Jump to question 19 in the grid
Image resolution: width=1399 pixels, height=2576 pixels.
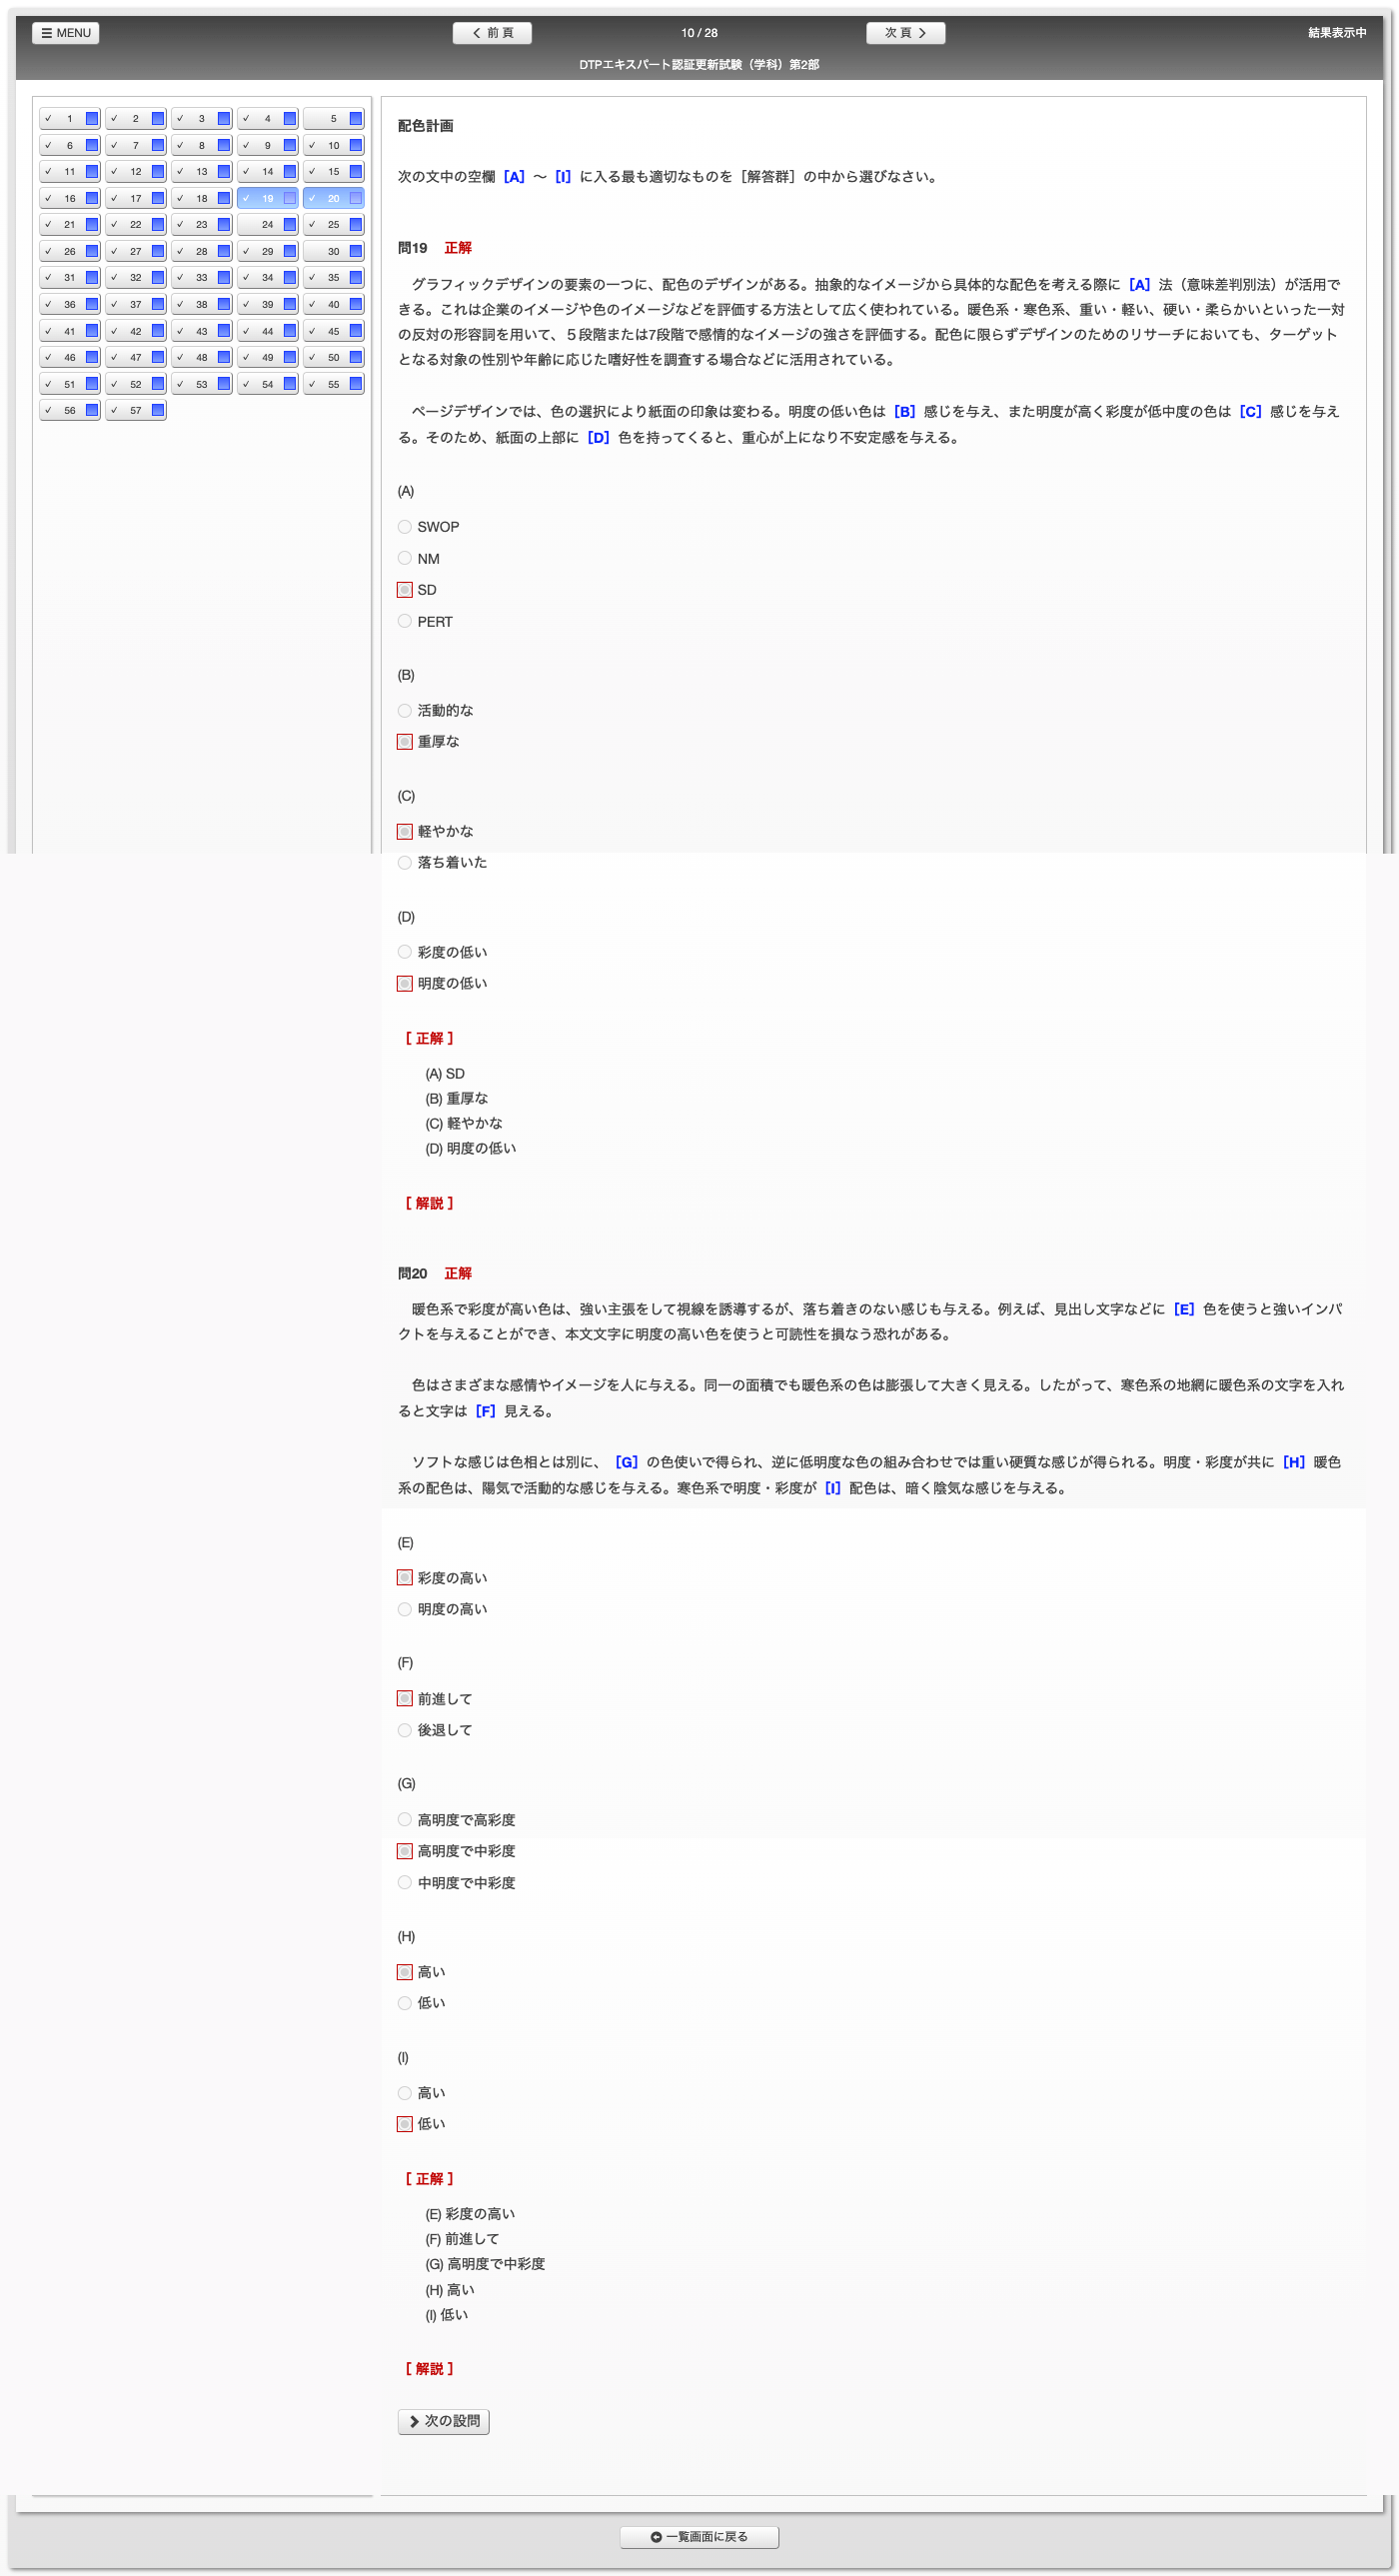262,198
